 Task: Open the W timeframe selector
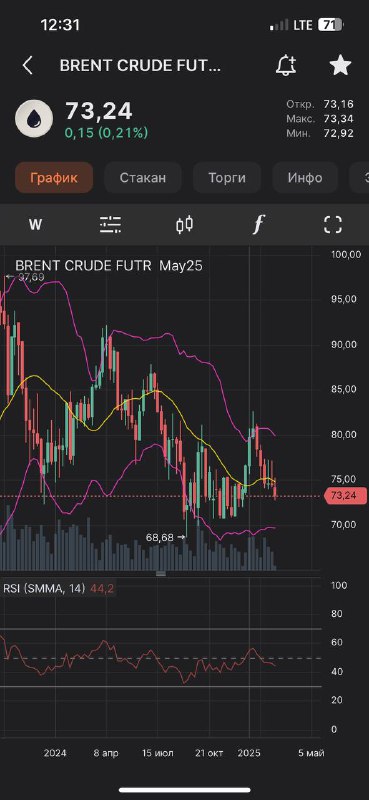pos(35,224)
